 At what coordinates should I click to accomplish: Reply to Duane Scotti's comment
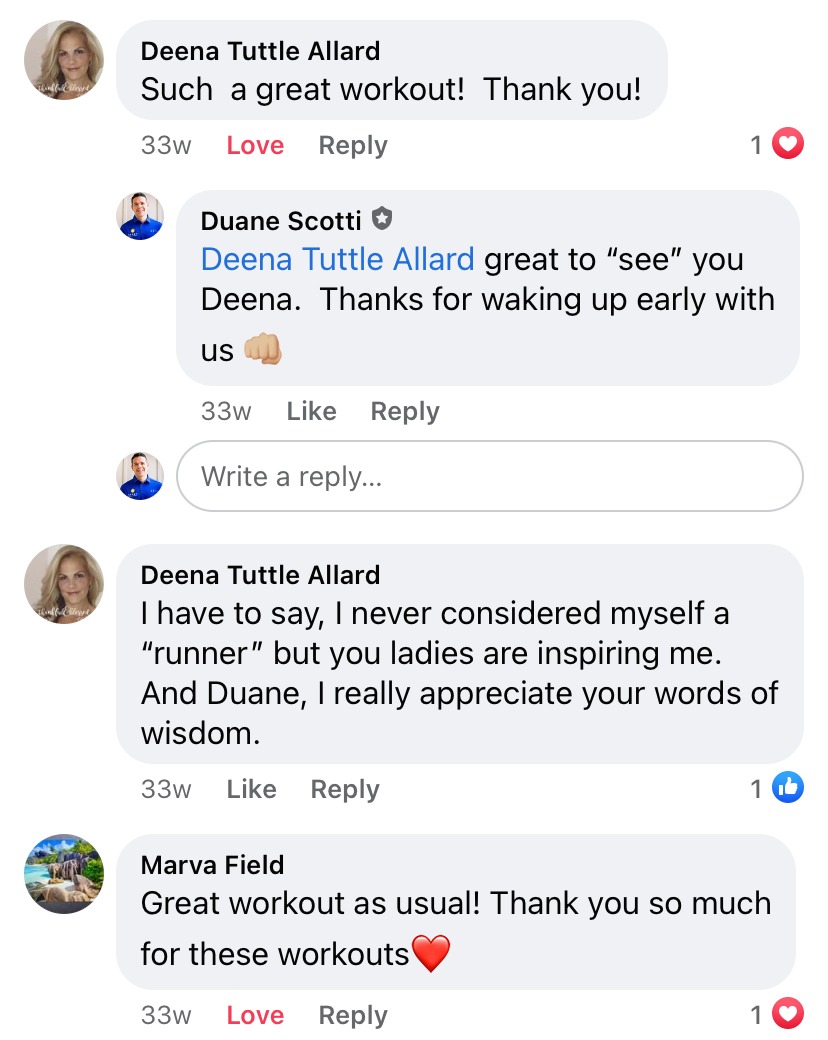405,411
